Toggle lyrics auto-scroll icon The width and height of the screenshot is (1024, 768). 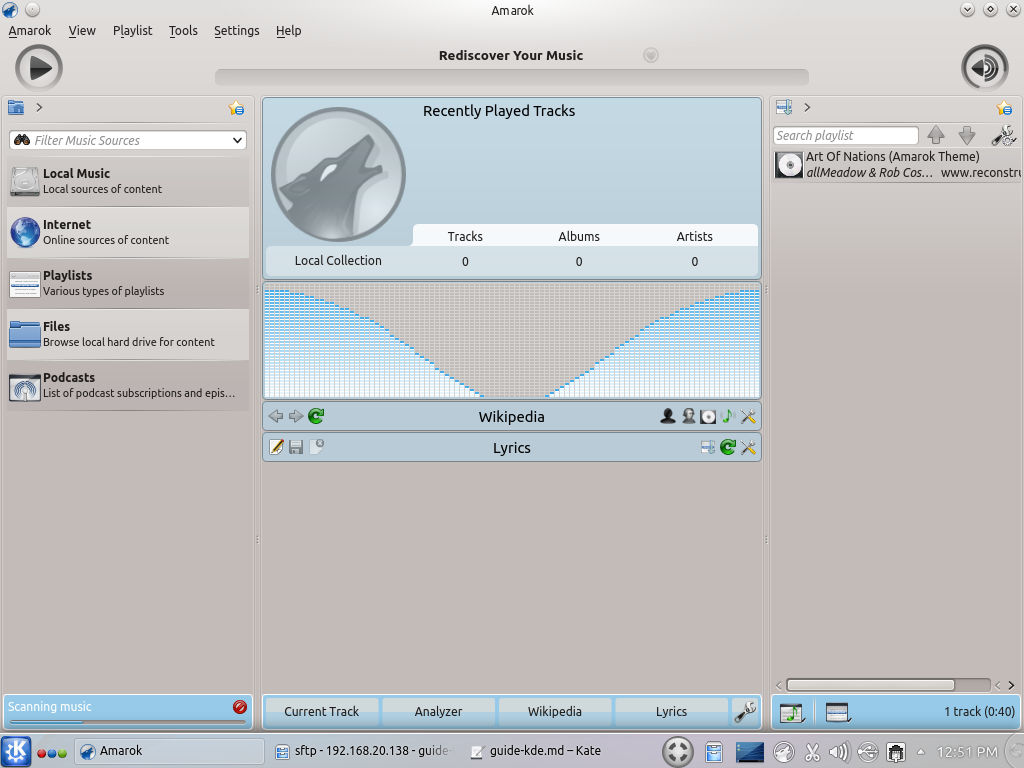click(x=708, y=447)
